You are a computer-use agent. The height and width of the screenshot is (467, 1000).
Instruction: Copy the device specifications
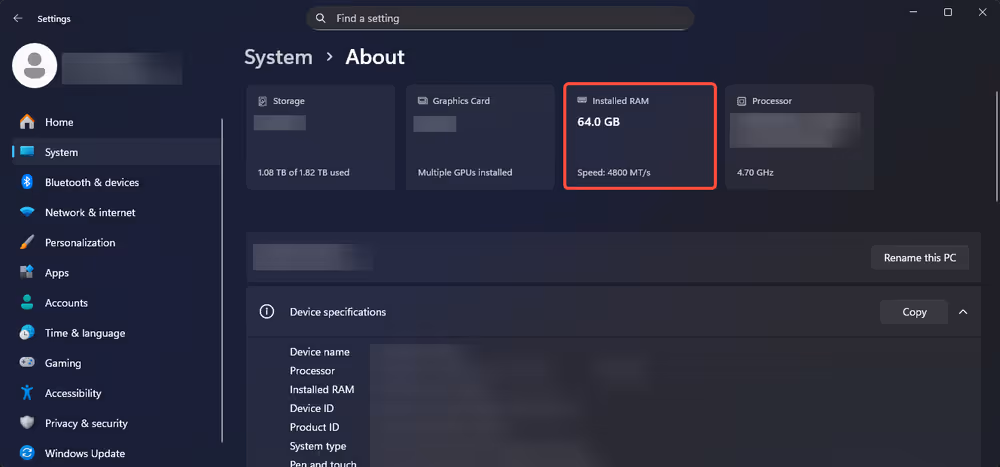pos(914,312)
